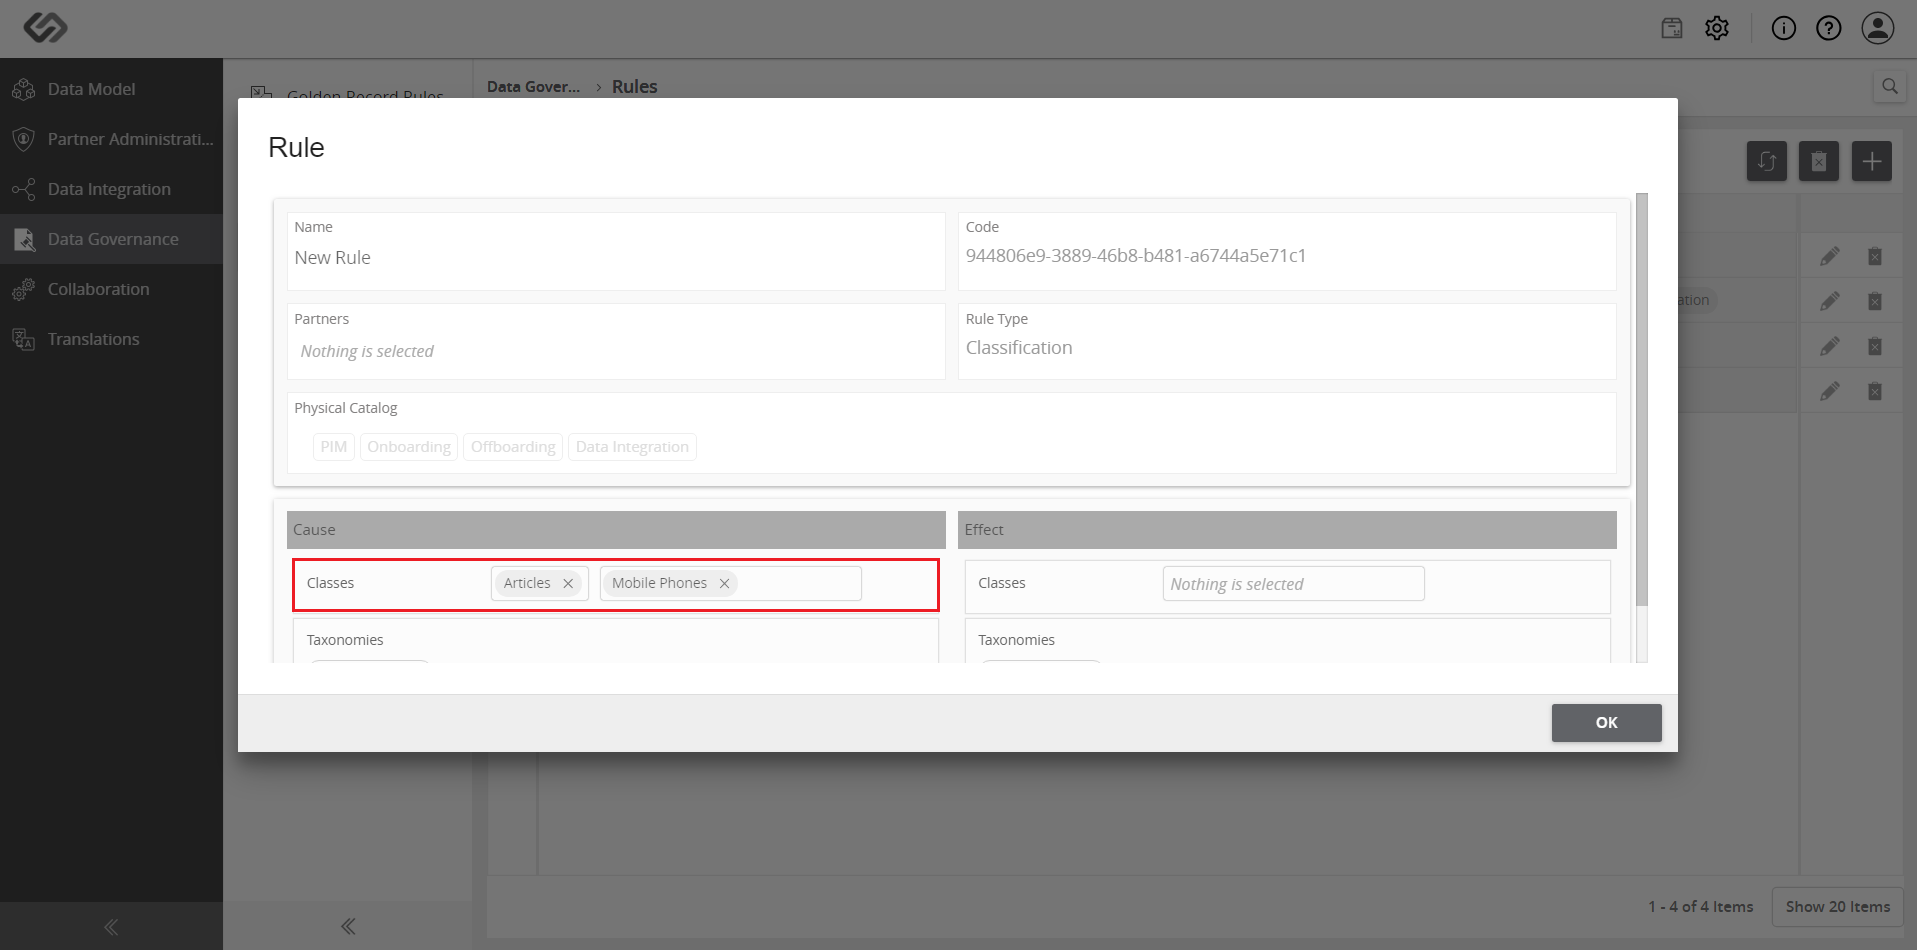Viewport: 1917px width, 950px height.
Task: Open the settings gear icon
Action: tap(1717, 28)
